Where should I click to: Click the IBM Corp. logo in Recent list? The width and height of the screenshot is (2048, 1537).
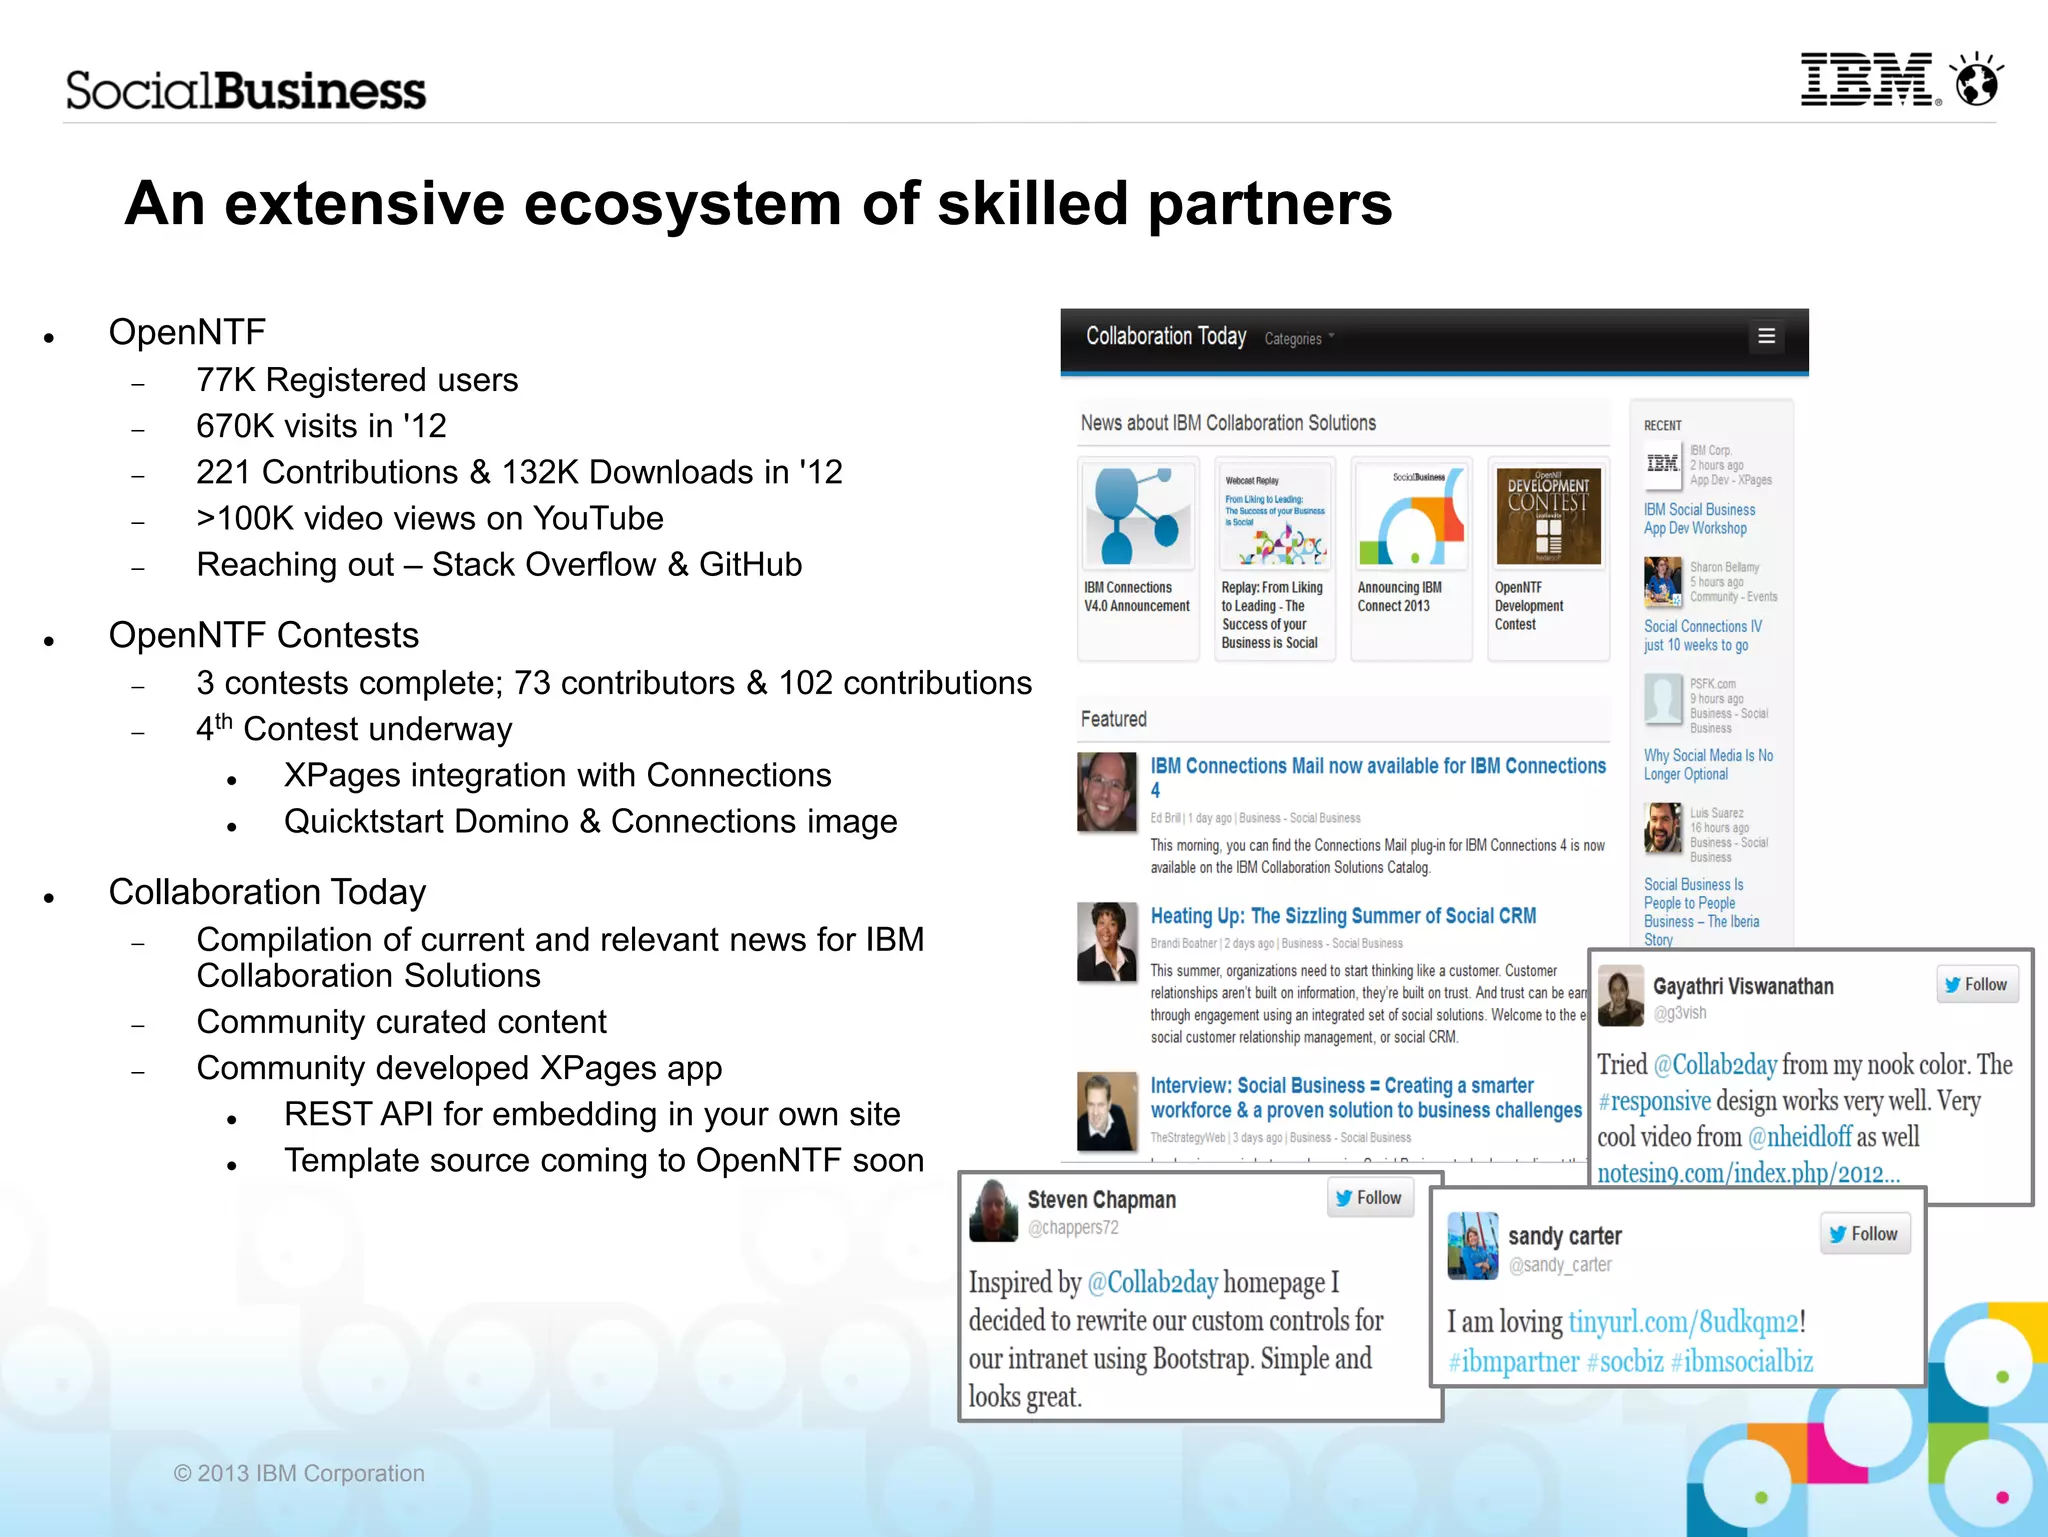[x=1663, y=463]
